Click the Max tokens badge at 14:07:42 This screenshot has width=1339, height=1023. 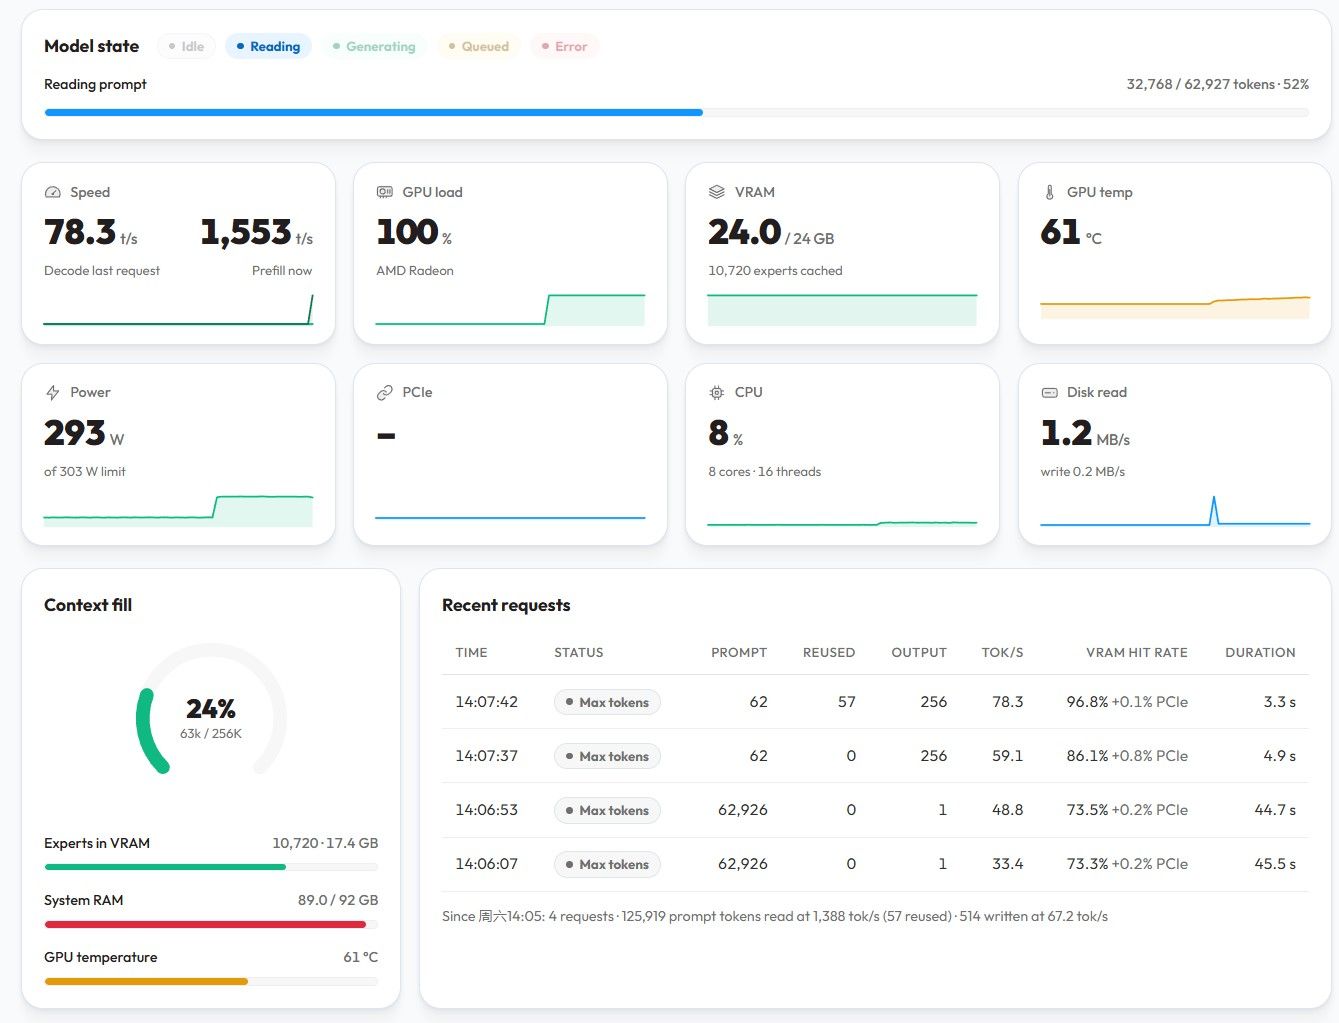[x=607, y=702]
